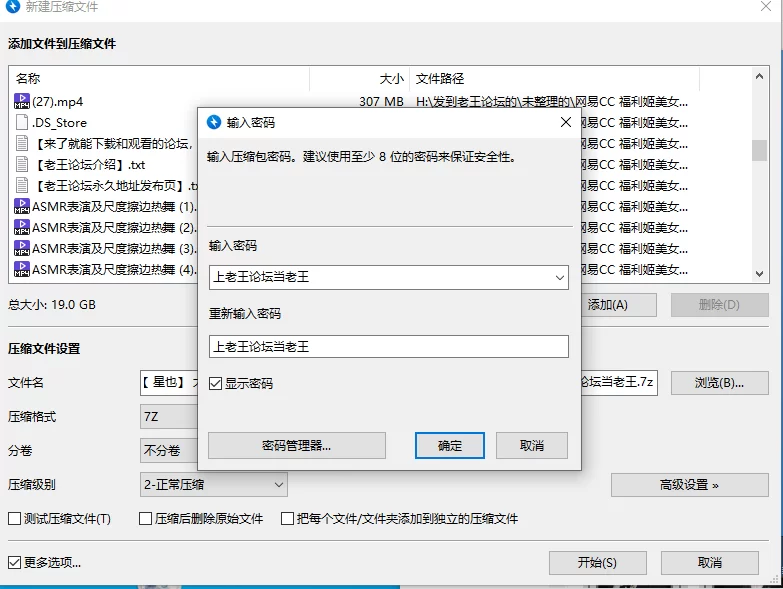
Task: Click MP4 icon of ASMR表演及尺度擦边热舞 (4)
Action: click(22, 269)
